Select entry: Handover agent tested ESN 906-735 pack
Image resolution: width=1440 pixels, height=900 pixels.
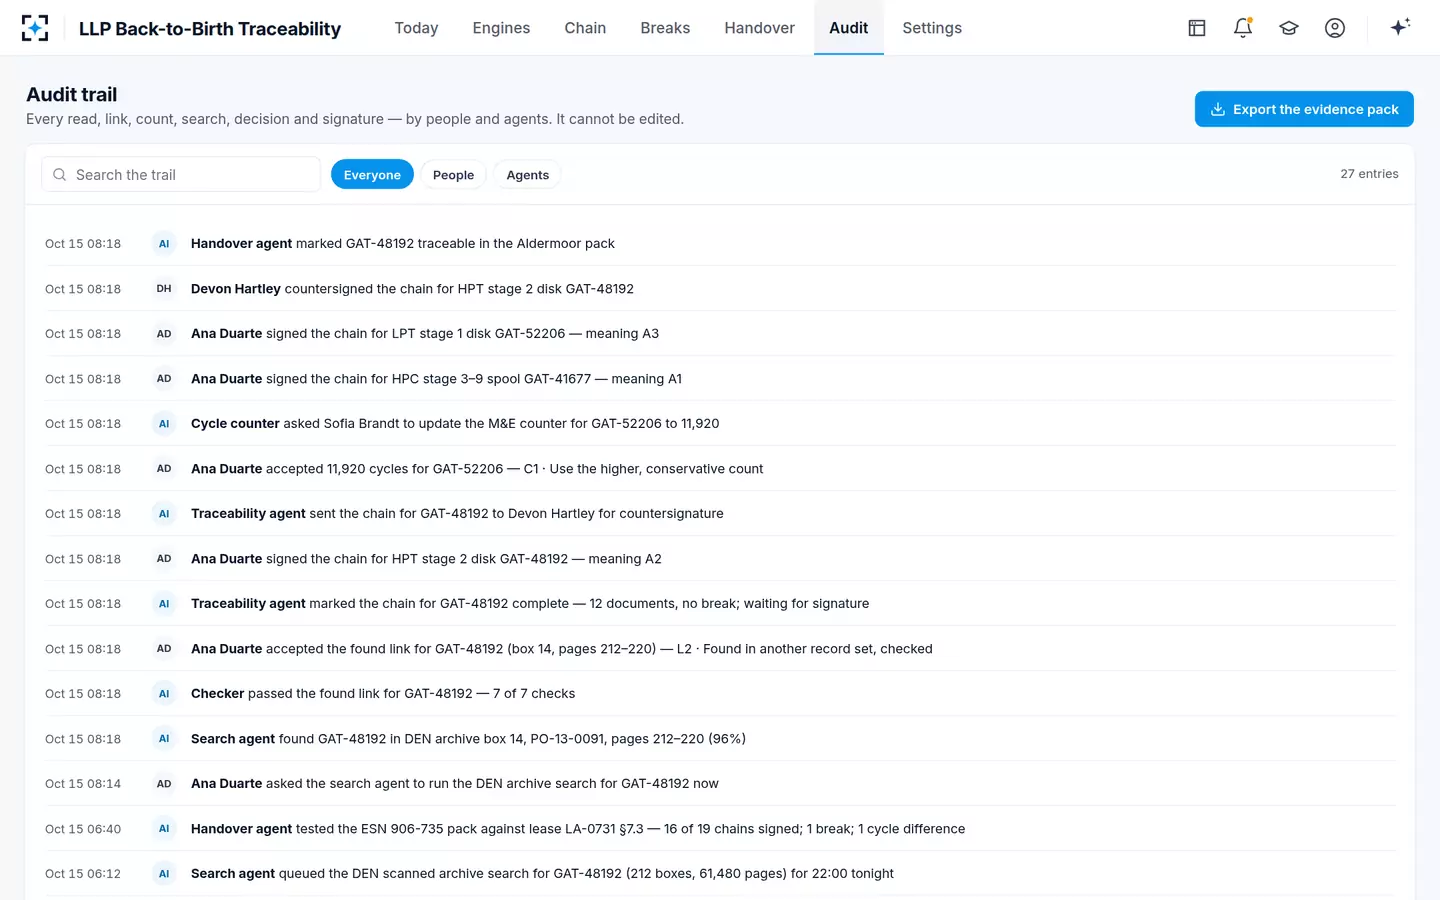[x=720, y=828]
